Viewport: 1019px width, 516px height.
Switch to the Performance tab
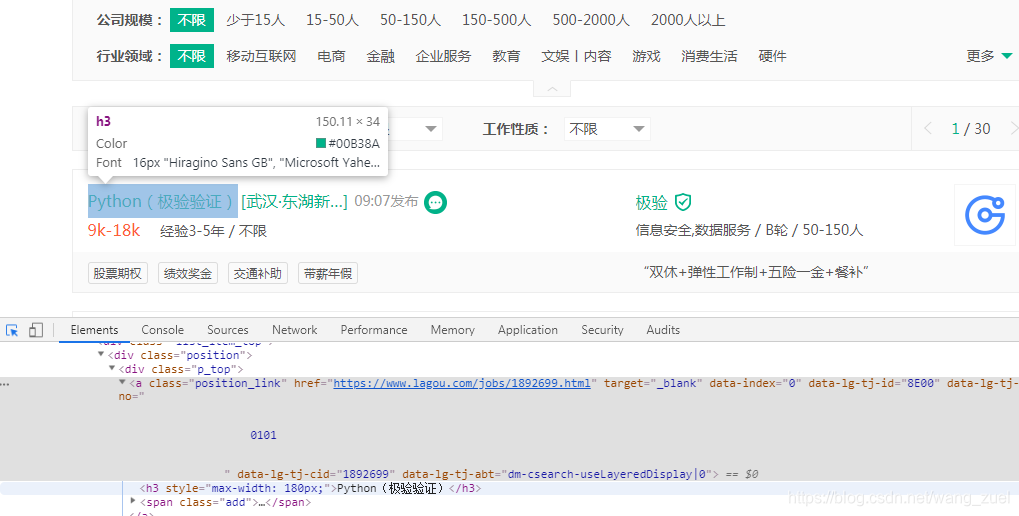(374, 330)
